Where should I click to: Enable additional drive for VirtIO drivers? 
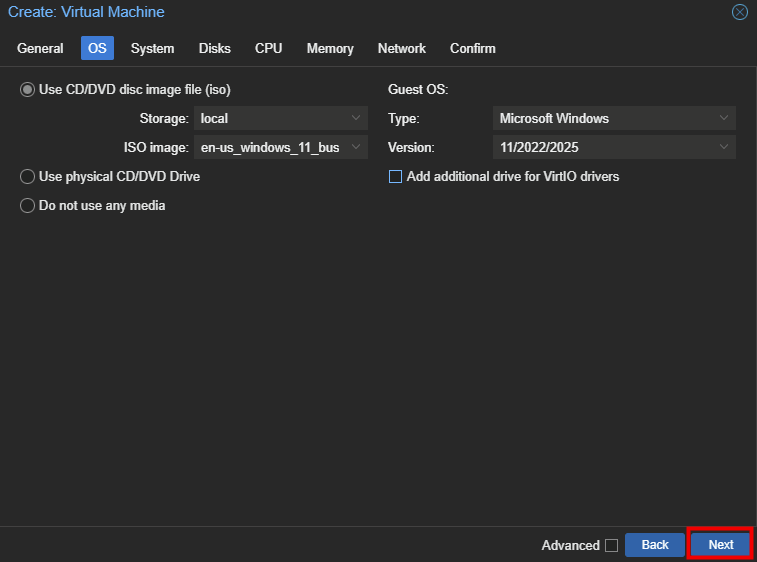(x=395, y=177)
